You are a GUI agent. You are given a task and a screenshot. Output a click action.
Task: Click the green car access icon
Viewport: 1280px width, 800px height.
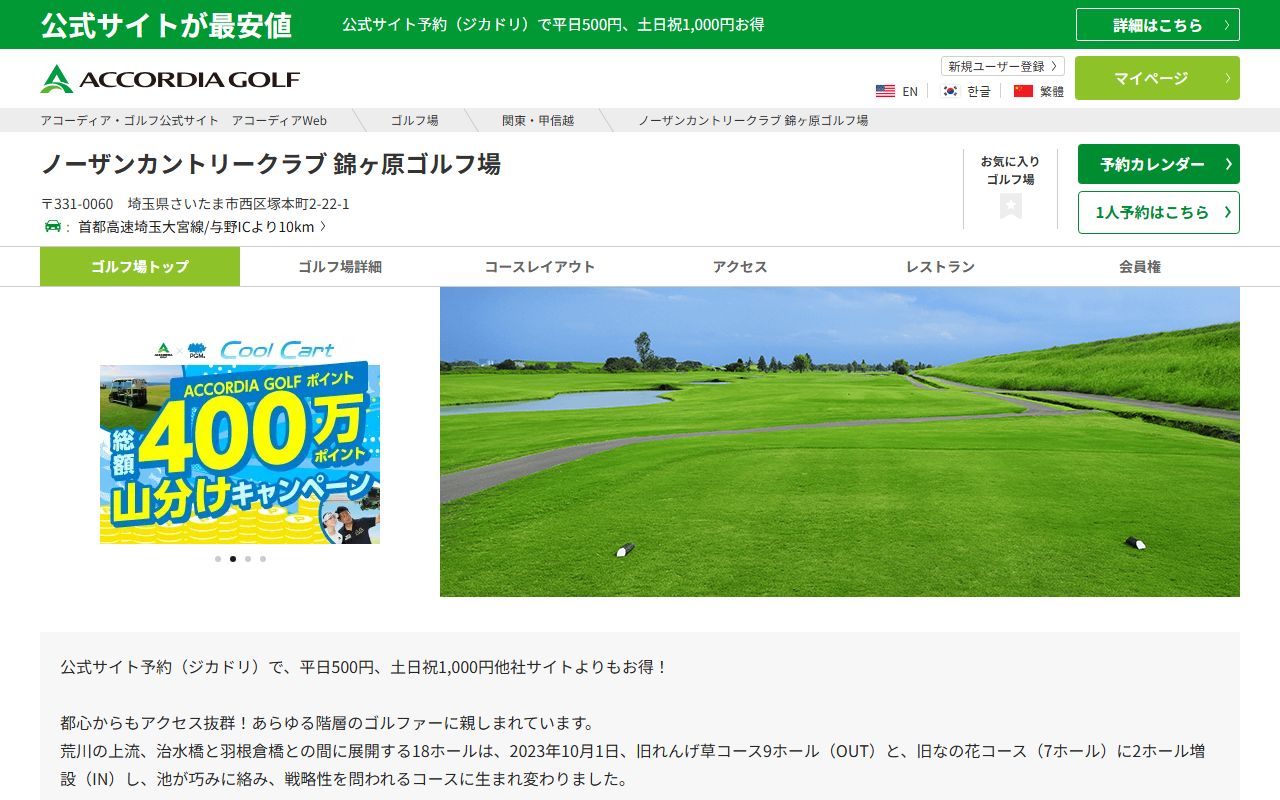(53, 226)
